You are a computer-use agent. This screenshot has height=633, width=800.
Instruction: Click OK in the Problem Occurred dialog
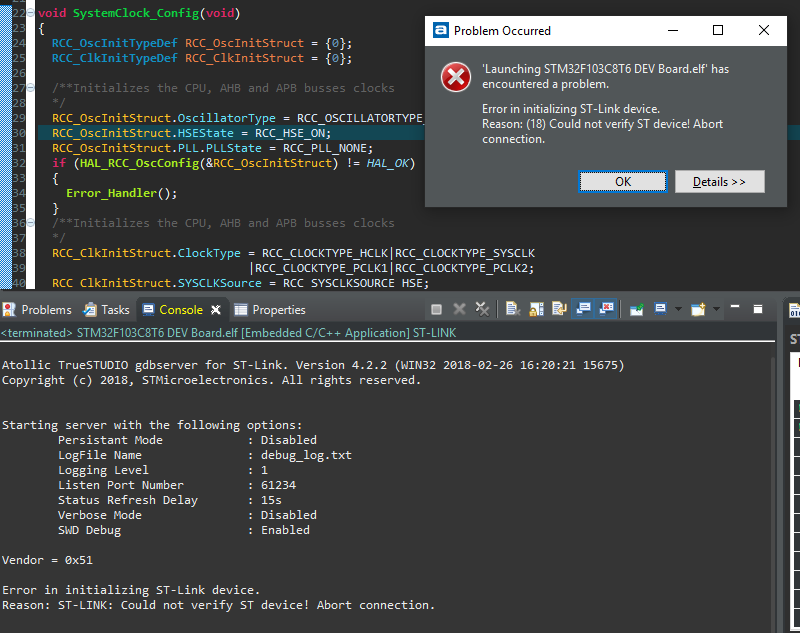coord(622,182)
